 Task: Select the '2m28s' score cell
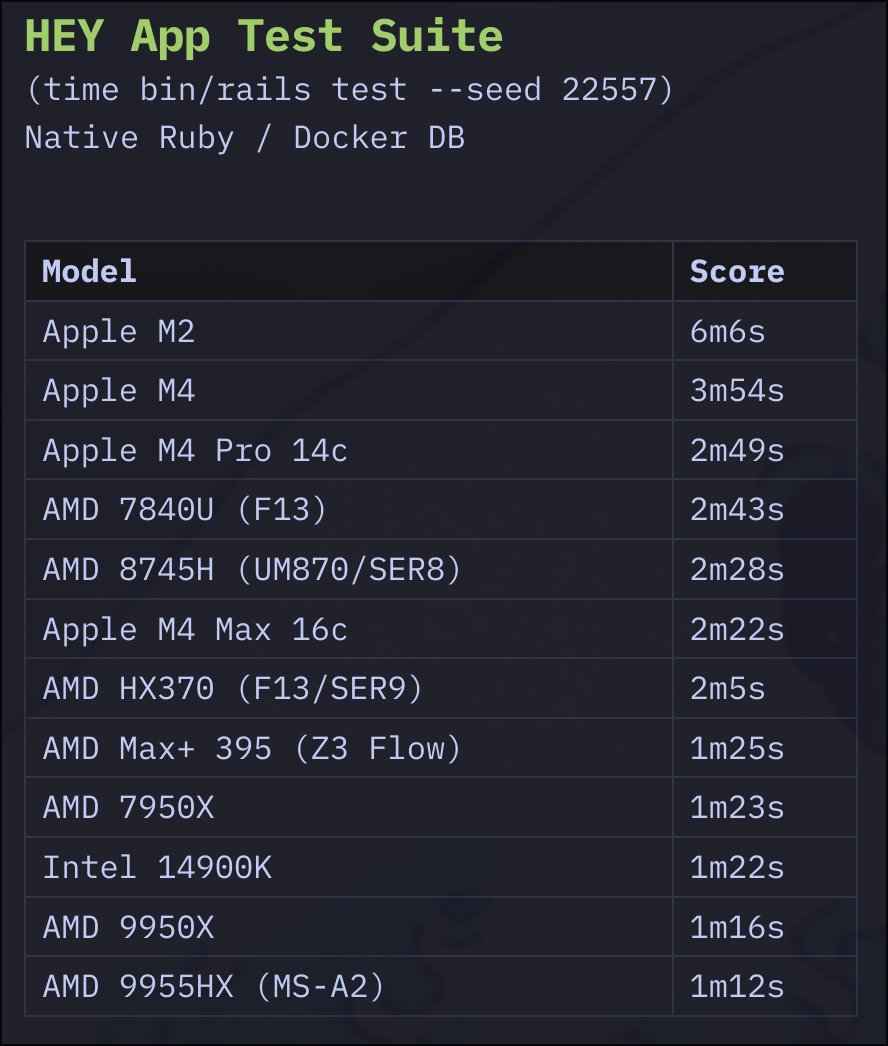pos(765,569)
